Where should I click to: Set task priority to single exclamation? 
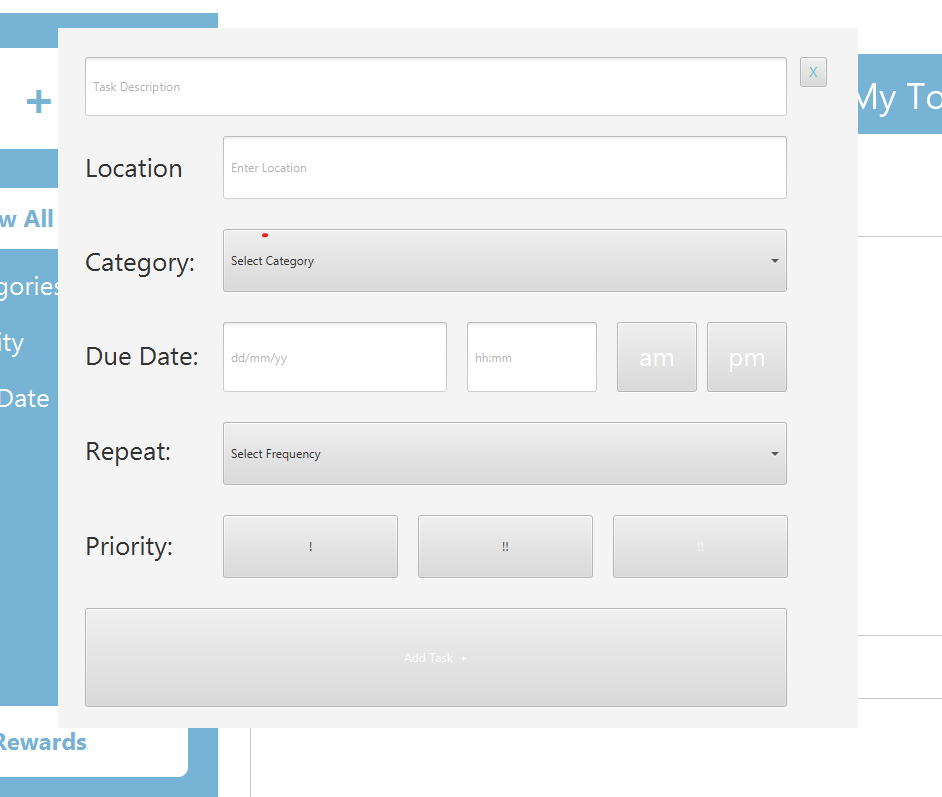click(x=310, y=546)
